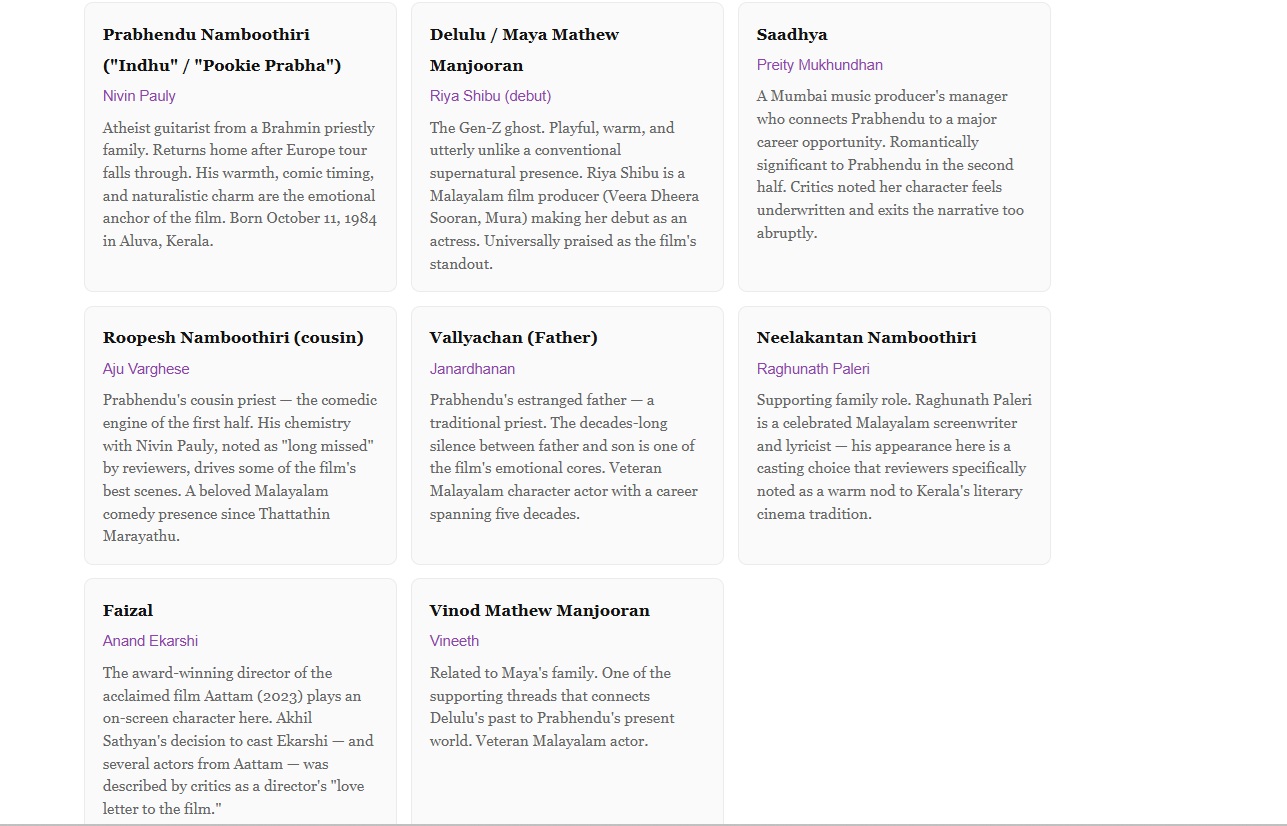Click the Anand Ekarshi link
This screenshot has width=1287, height=826.
coord(150,641)
